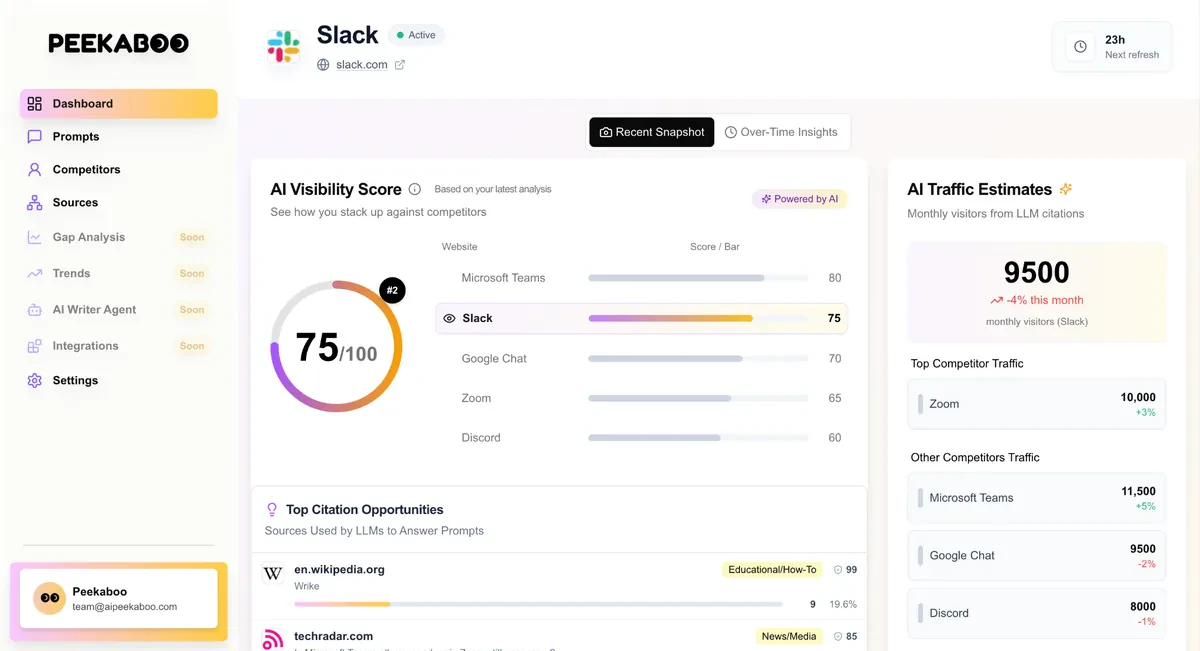
Task: Click Slack's orange score bar
Action: tap(670, 318)
